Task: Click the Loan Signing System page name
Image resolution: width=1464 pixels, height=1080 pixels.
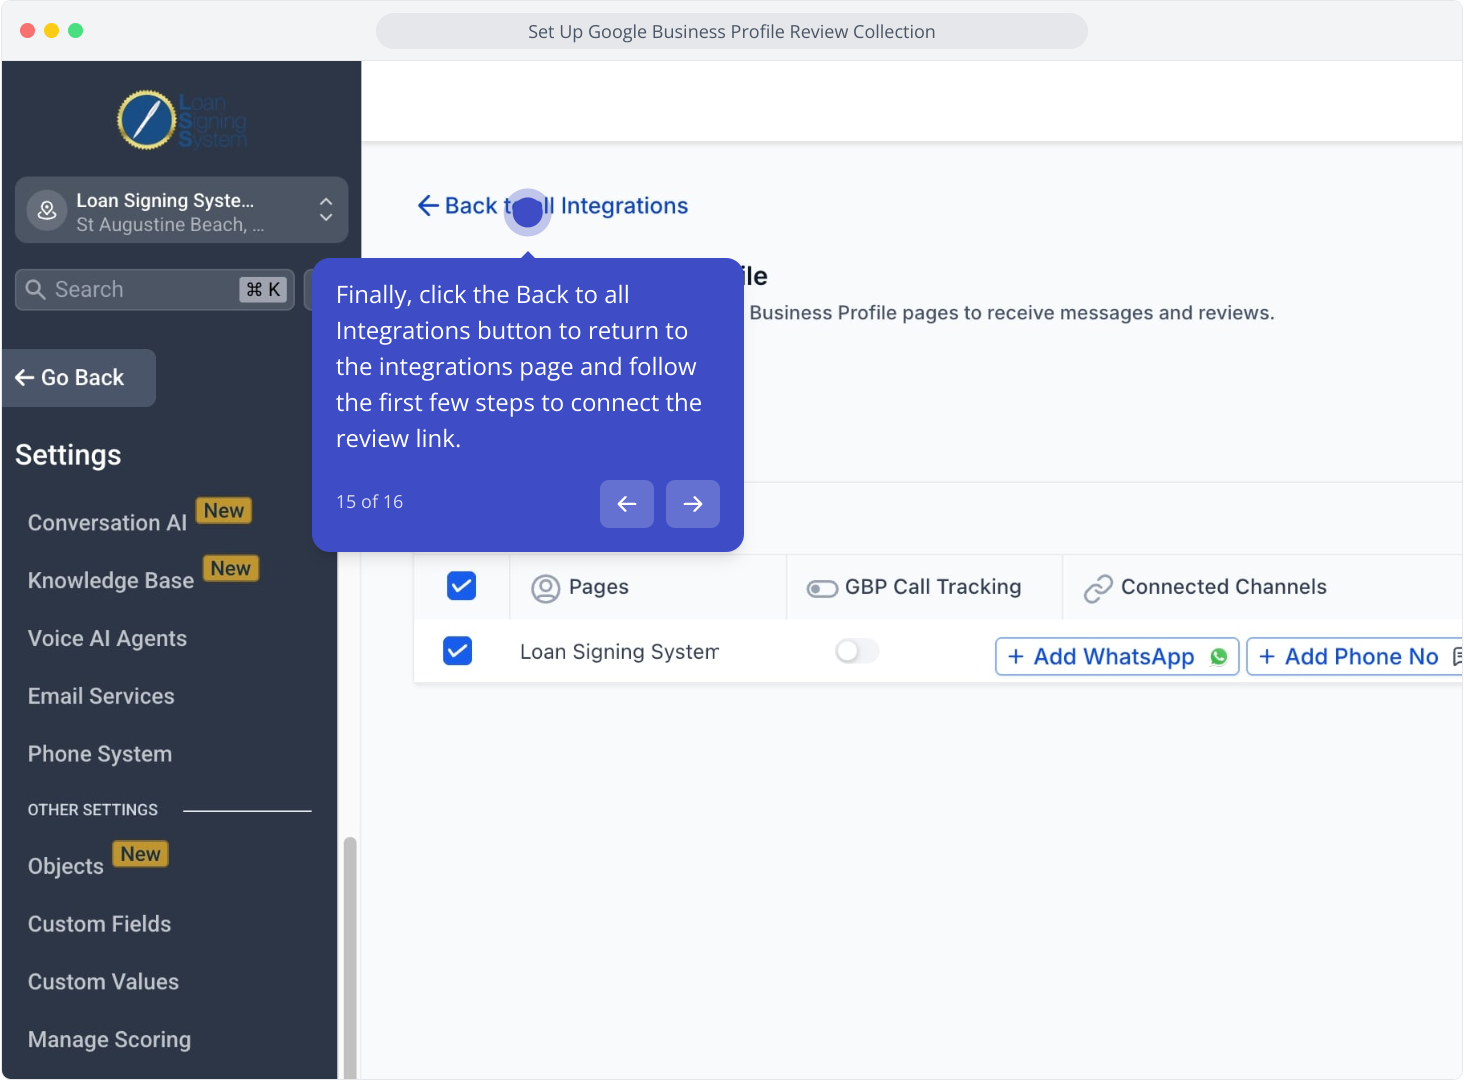Action: tap(620, 652)
